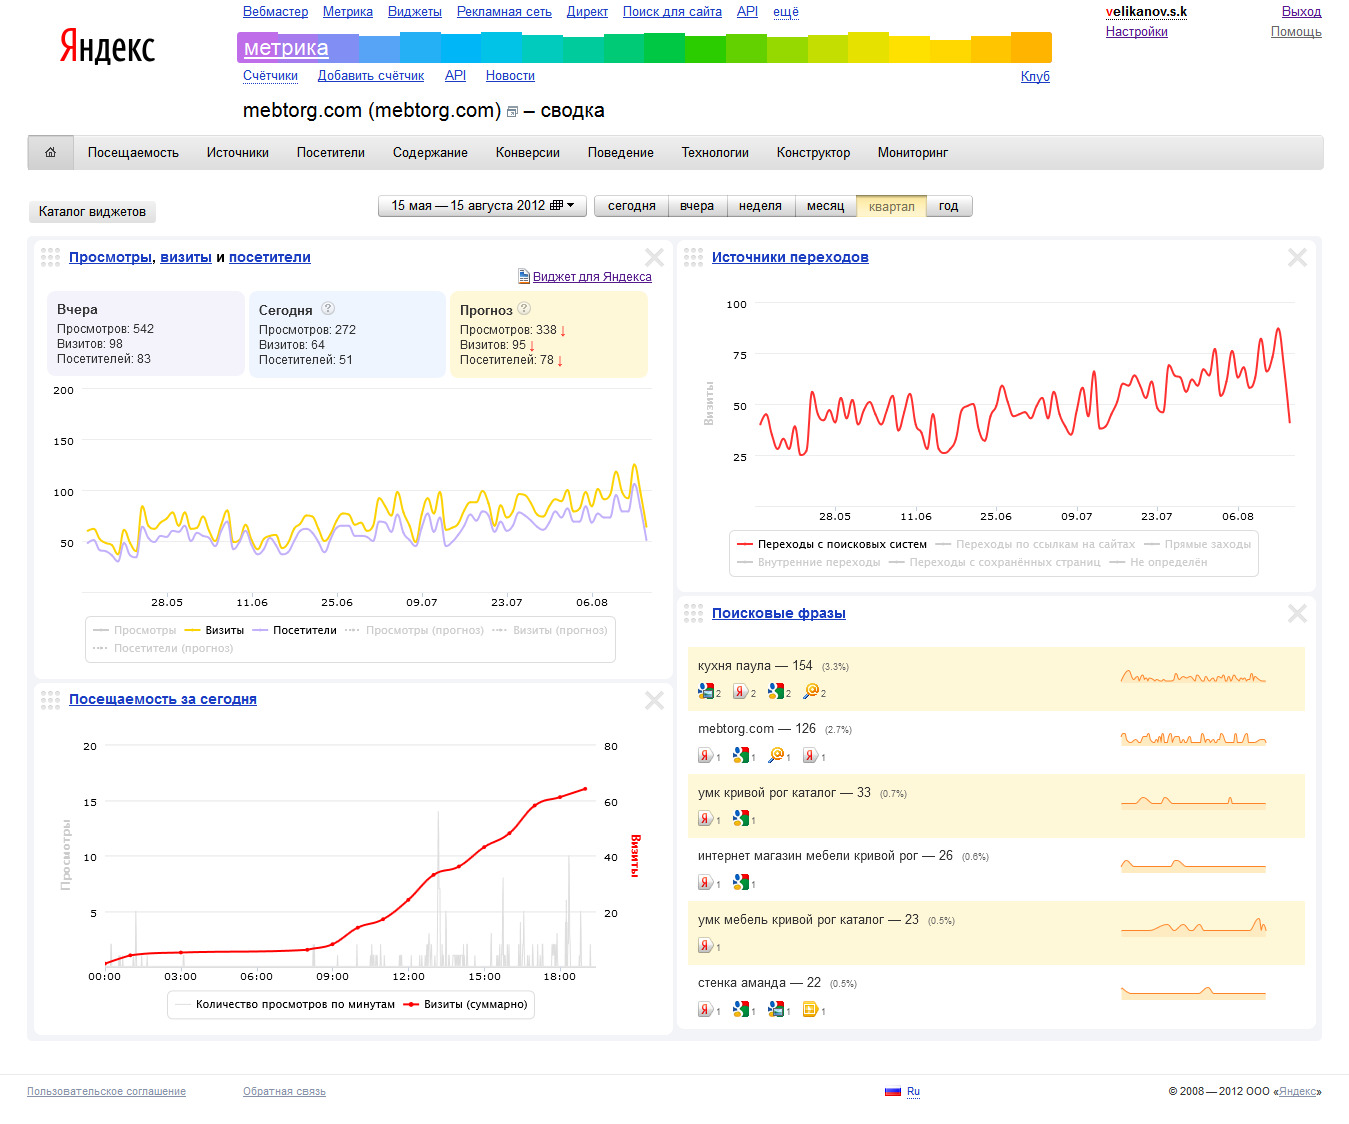The image size is (1349, 1124).
Task: Close the Источники переходов widget
Action: coord(1297,258)
